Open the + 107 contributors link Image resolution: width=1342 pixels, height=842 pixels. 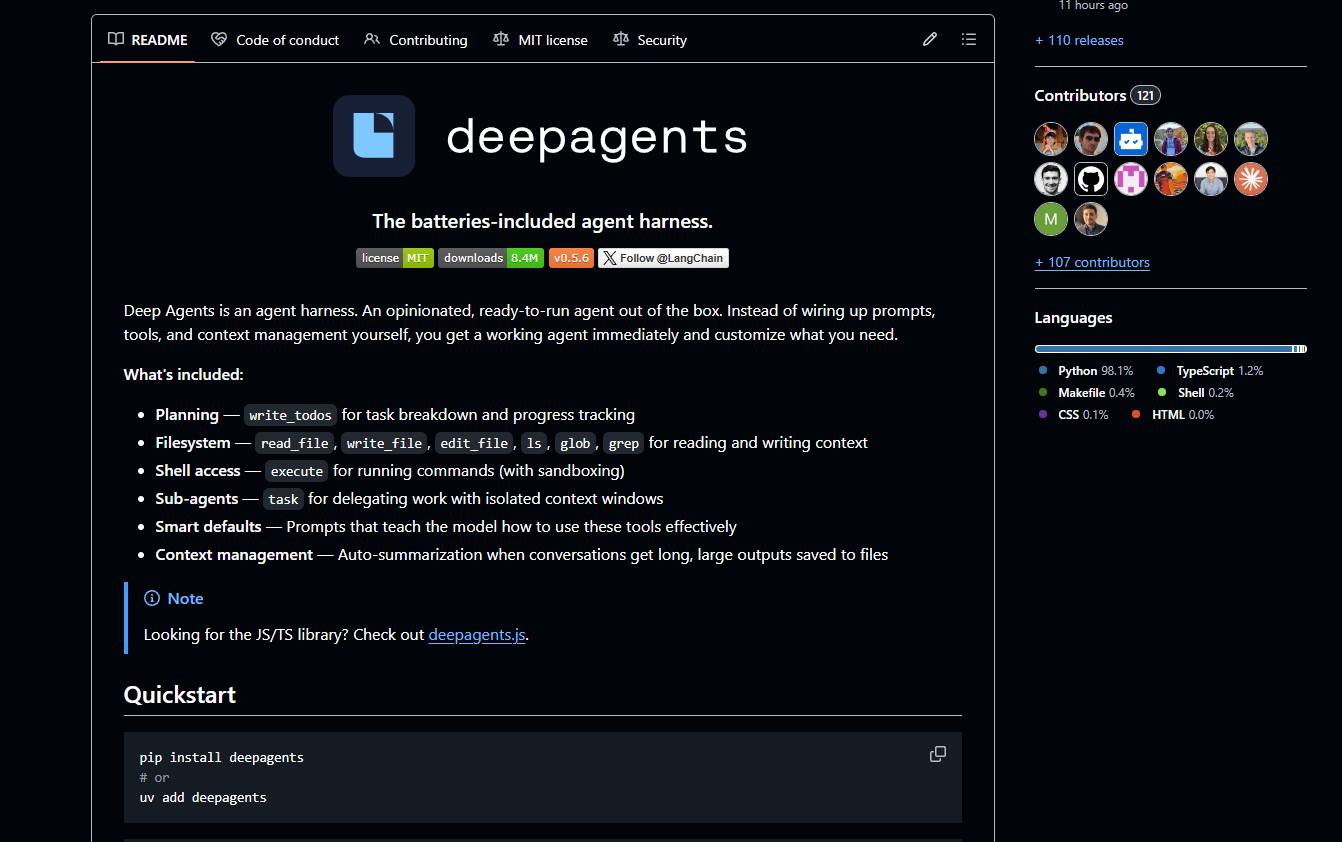1092,262
